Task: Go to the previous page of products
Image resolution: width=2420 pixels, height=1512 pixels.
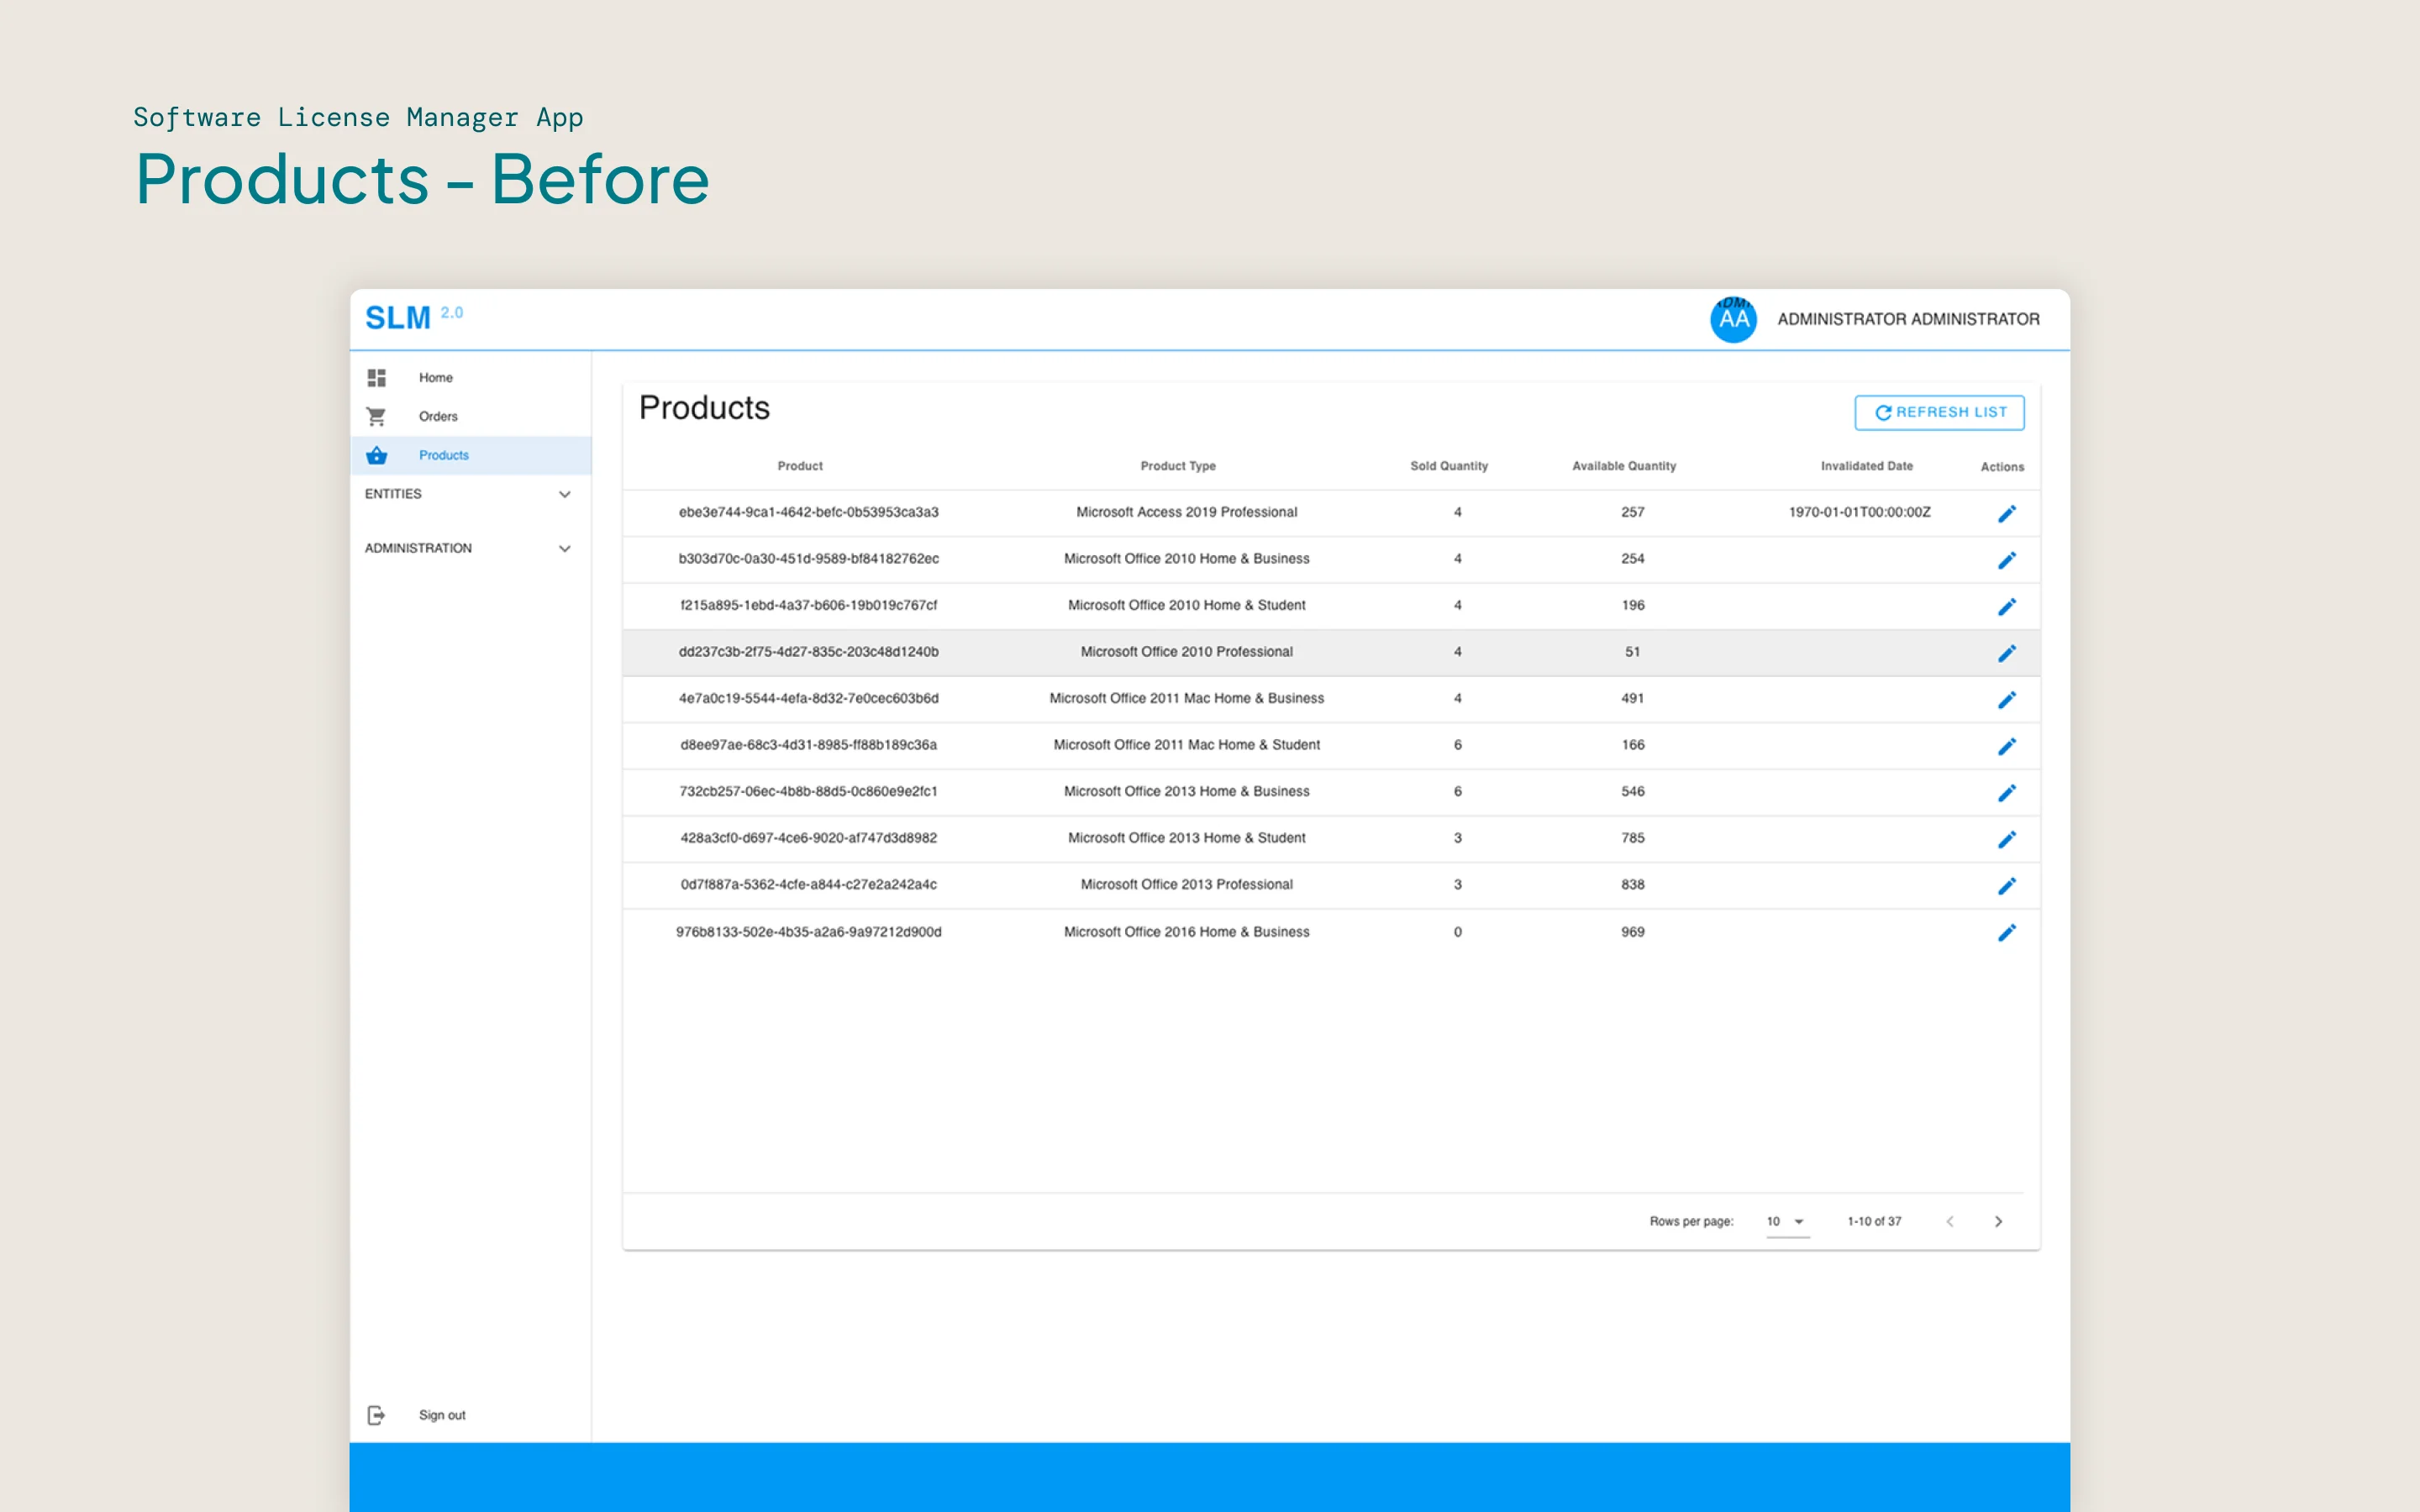Action: (x=1950, y=1221)
